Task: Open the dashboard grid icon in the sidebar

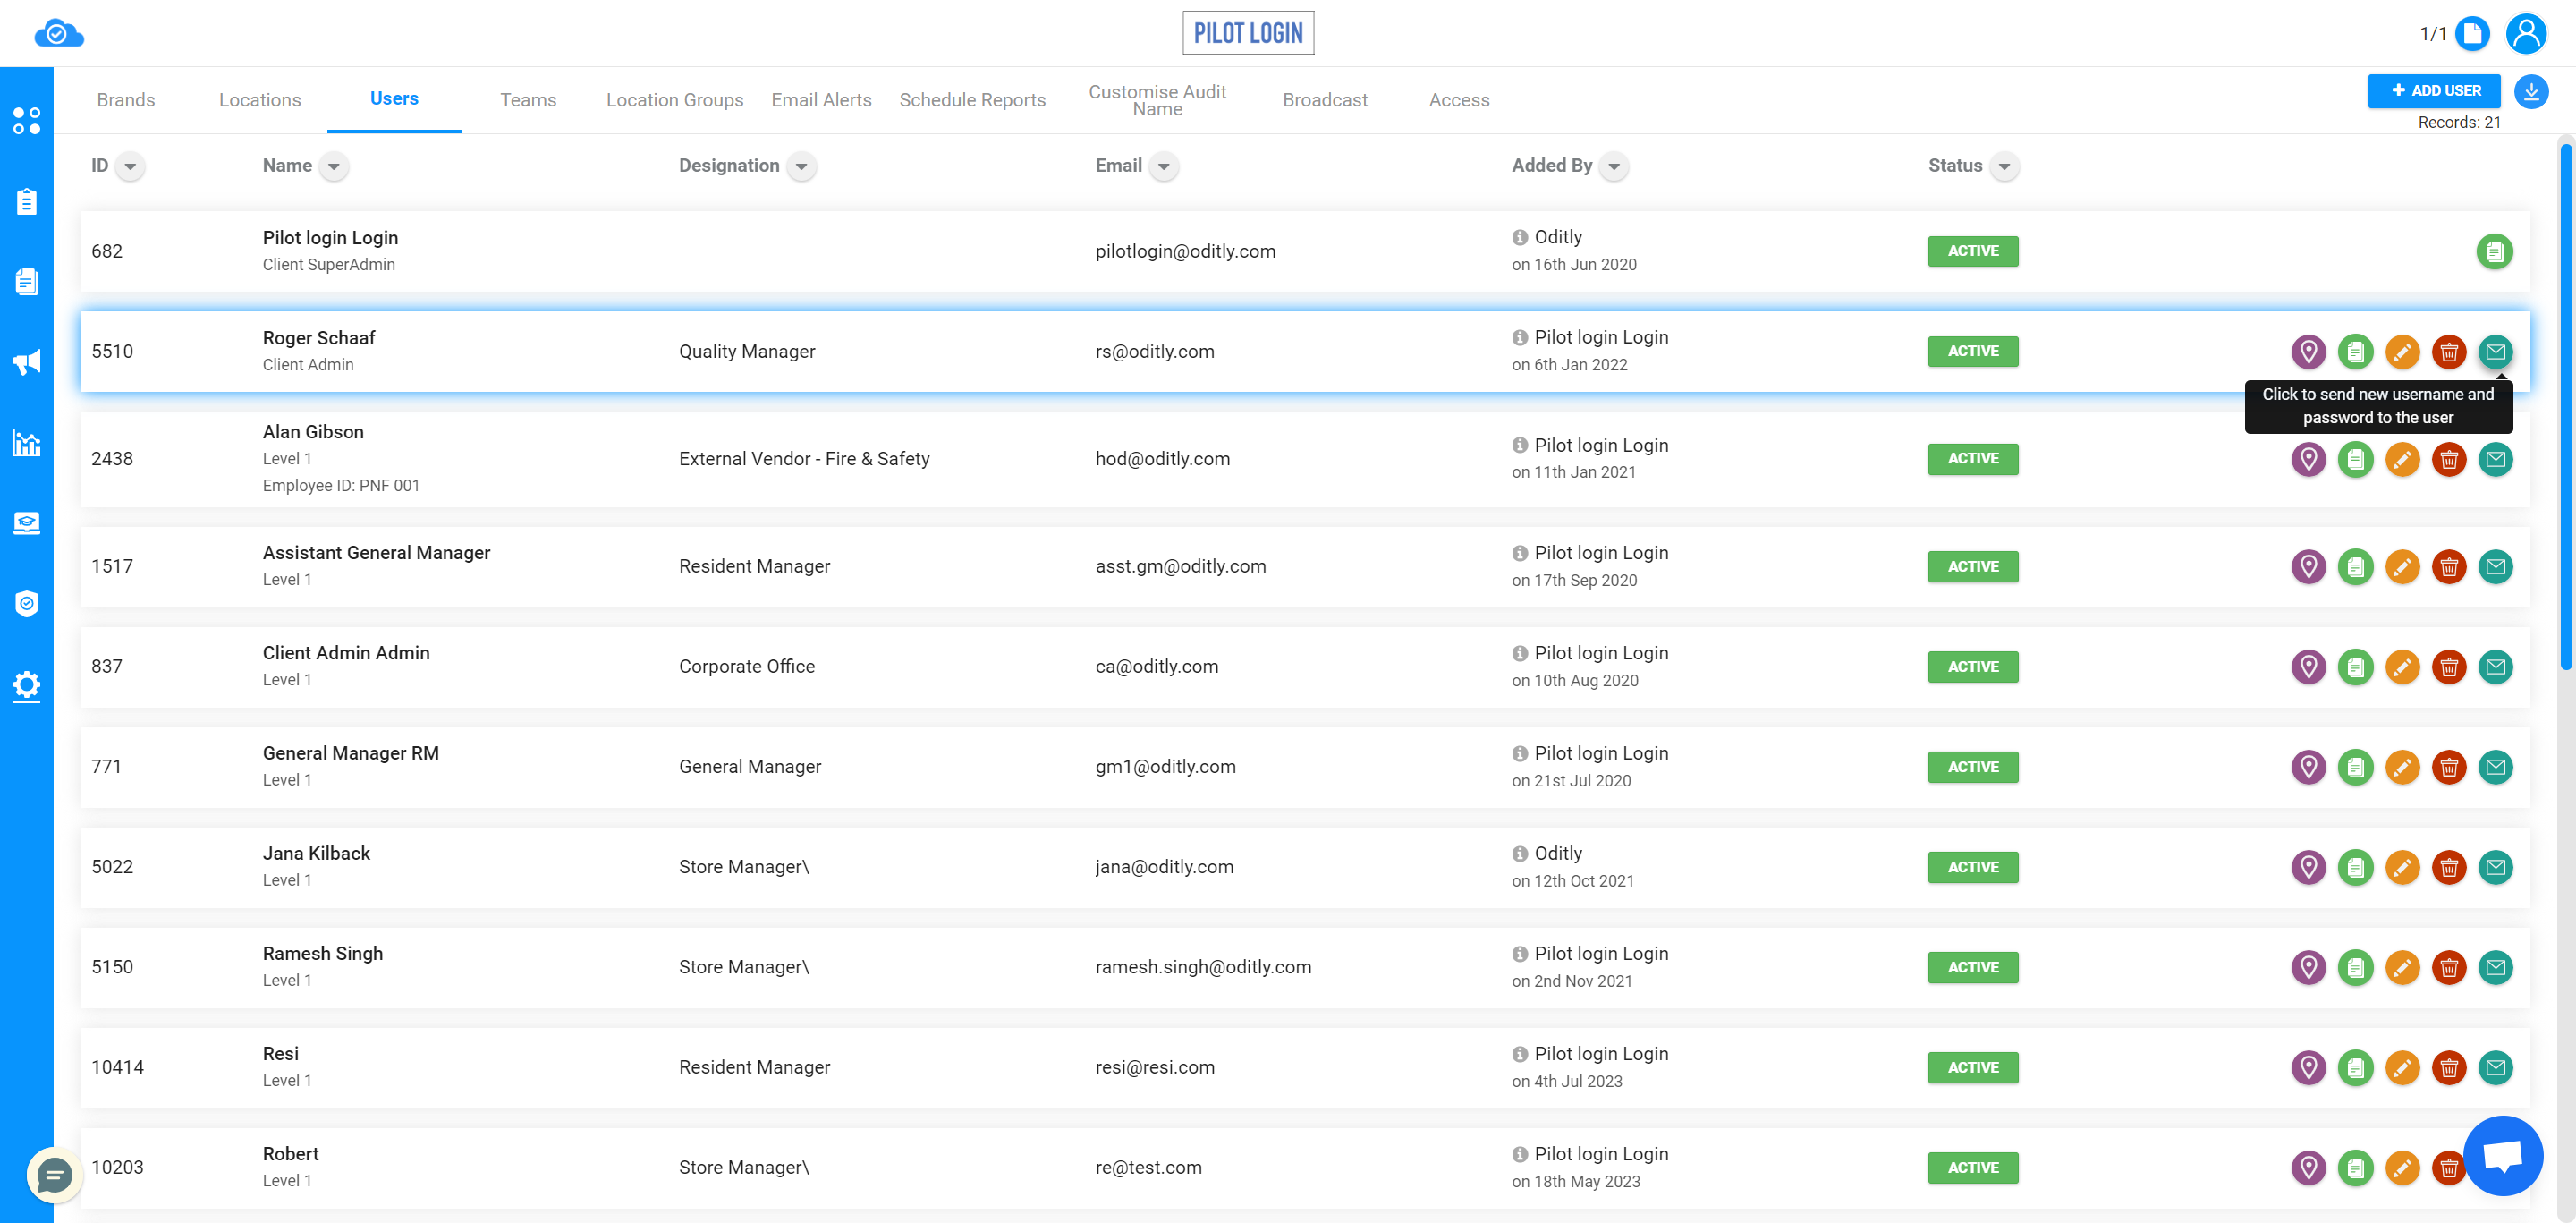Action: (27, 121)
